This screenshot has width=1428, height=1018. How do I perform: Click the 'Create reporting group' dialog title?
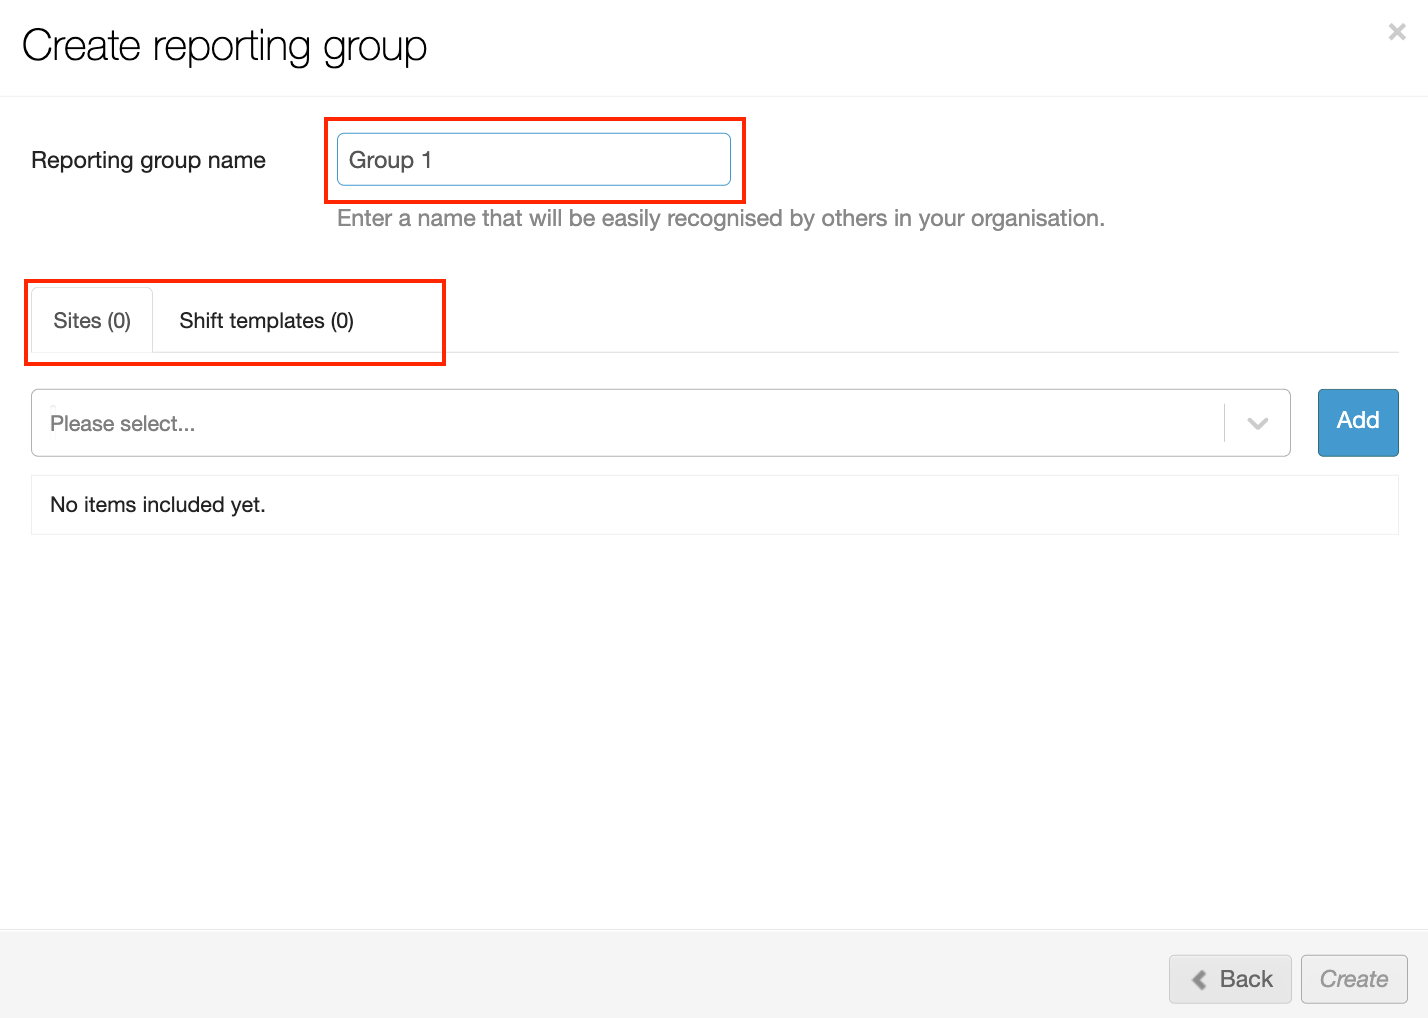(x=224, y=46)
